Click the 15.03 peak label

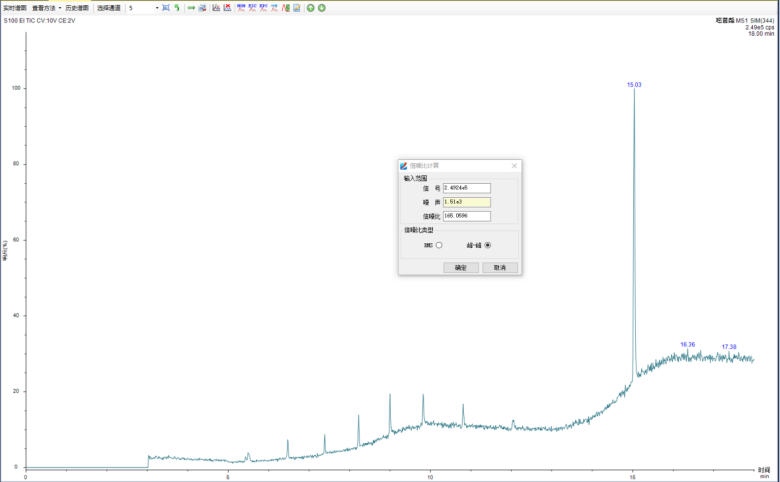click(x=634, y=85)
